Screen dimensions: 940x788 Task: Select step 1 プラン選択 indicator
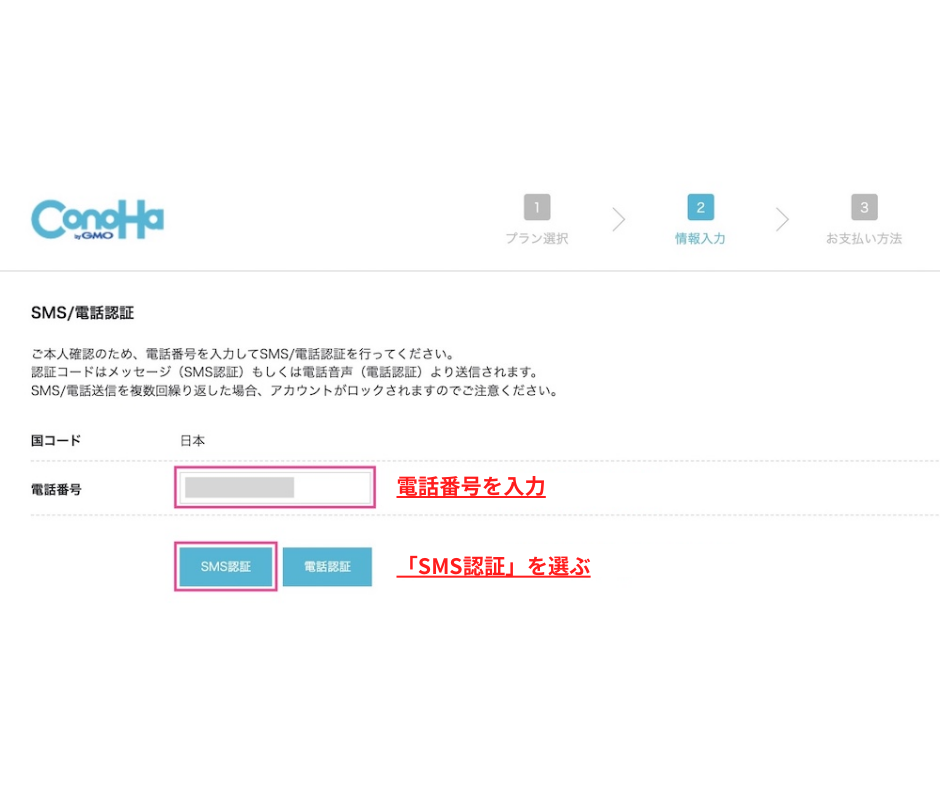537,220
